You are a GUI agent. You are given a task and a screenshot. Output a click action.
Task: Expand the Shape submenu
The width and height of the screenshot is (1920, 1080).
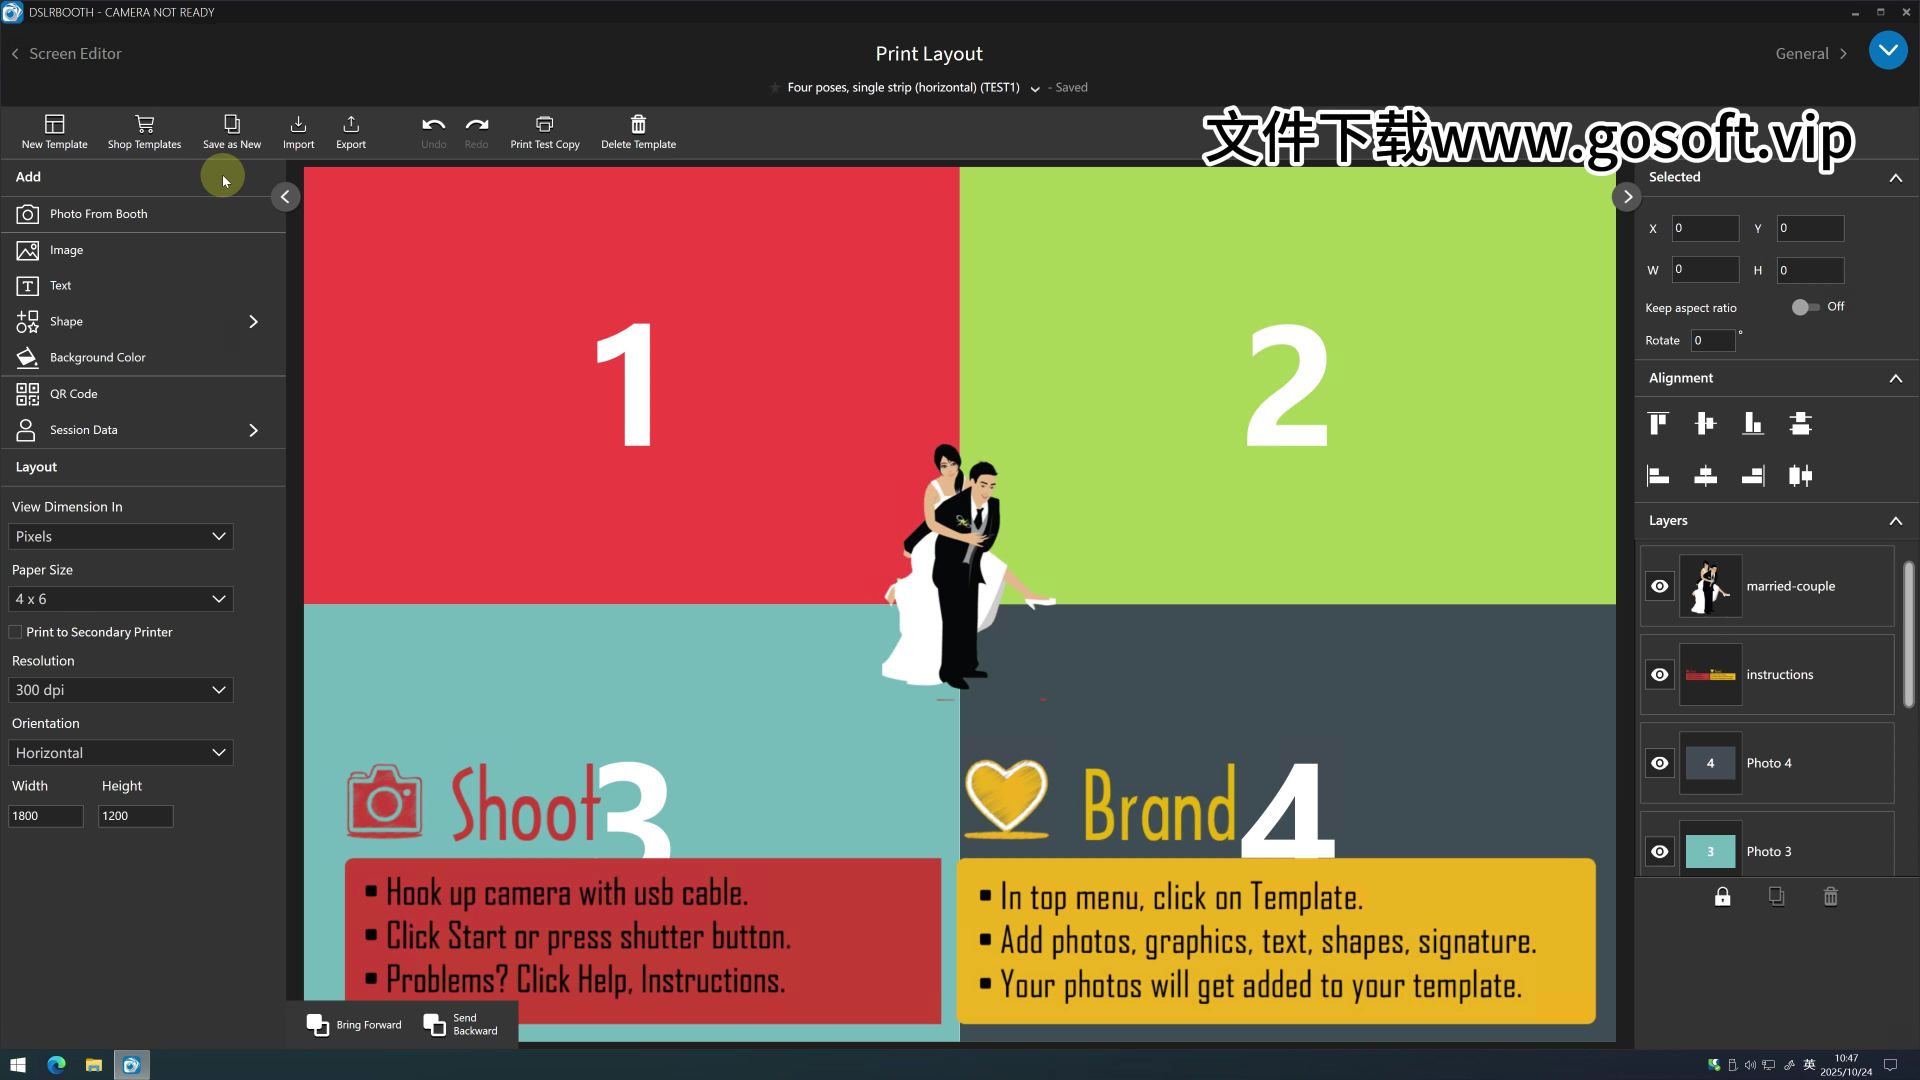pyautogui.click(x=253, y=321)
